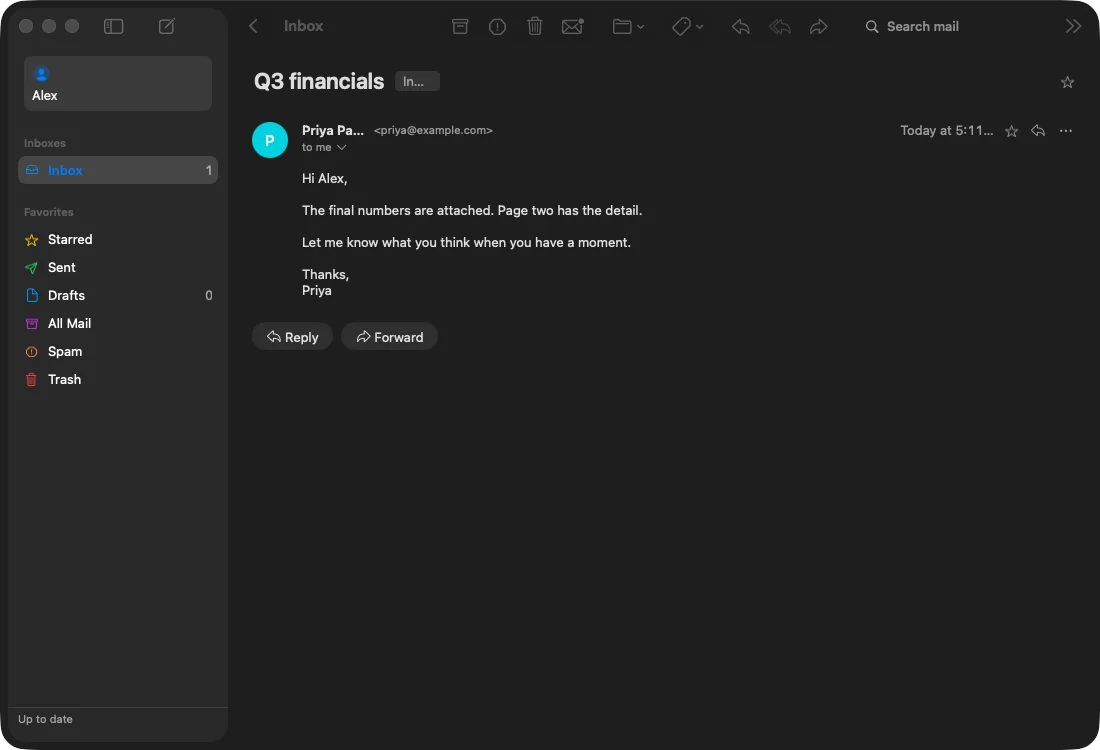Screen dimensions: 1100x750
Task: Click sender email priya@example.com
Action: [x=433, y=130]
